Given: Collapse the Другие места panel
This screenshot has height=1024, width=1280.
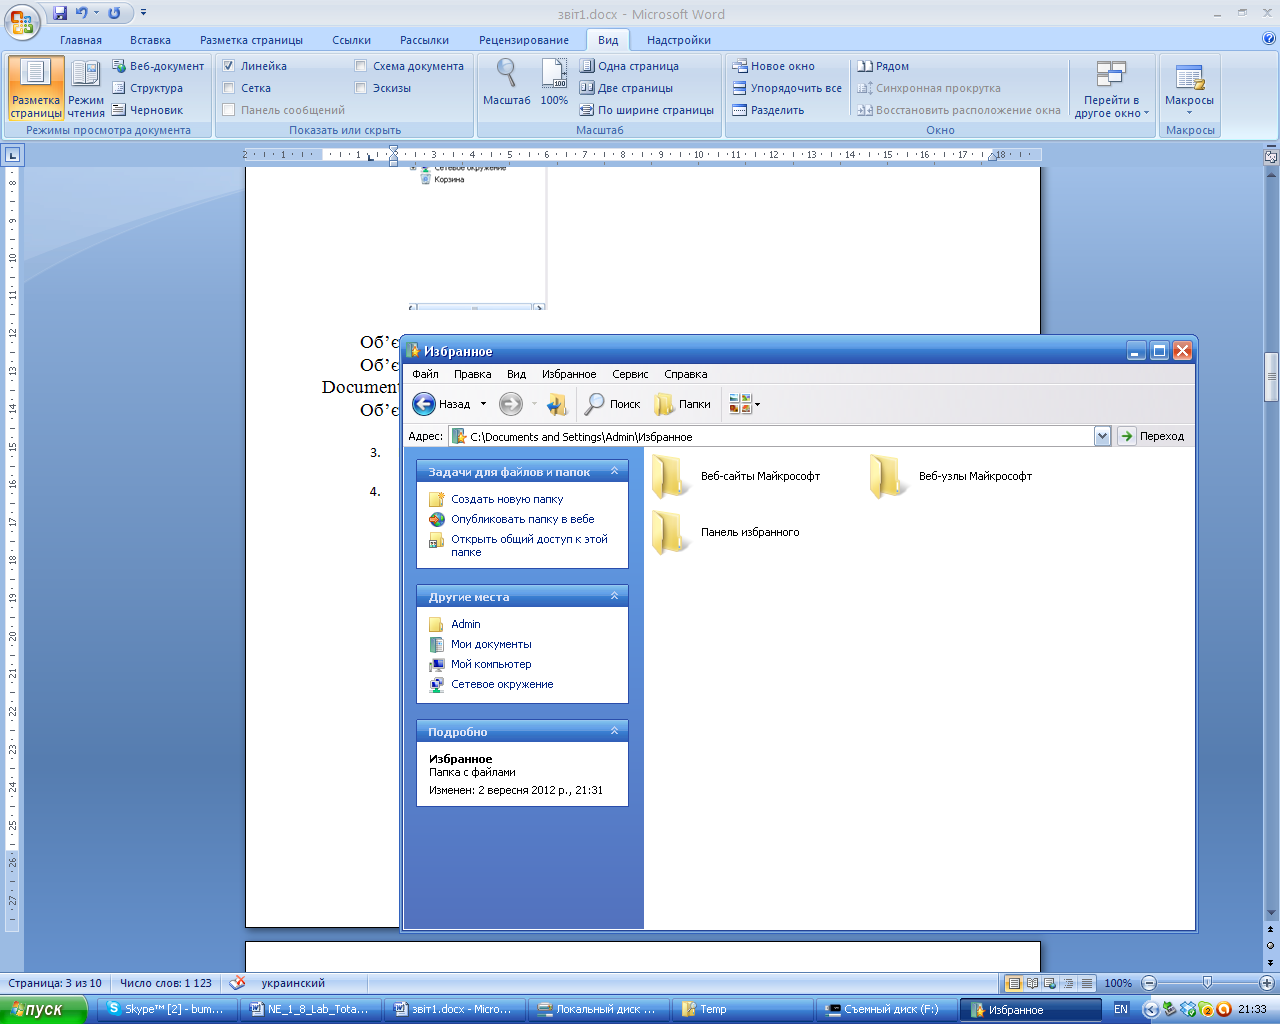Looking at the screenshot, I should coord(615,596).
